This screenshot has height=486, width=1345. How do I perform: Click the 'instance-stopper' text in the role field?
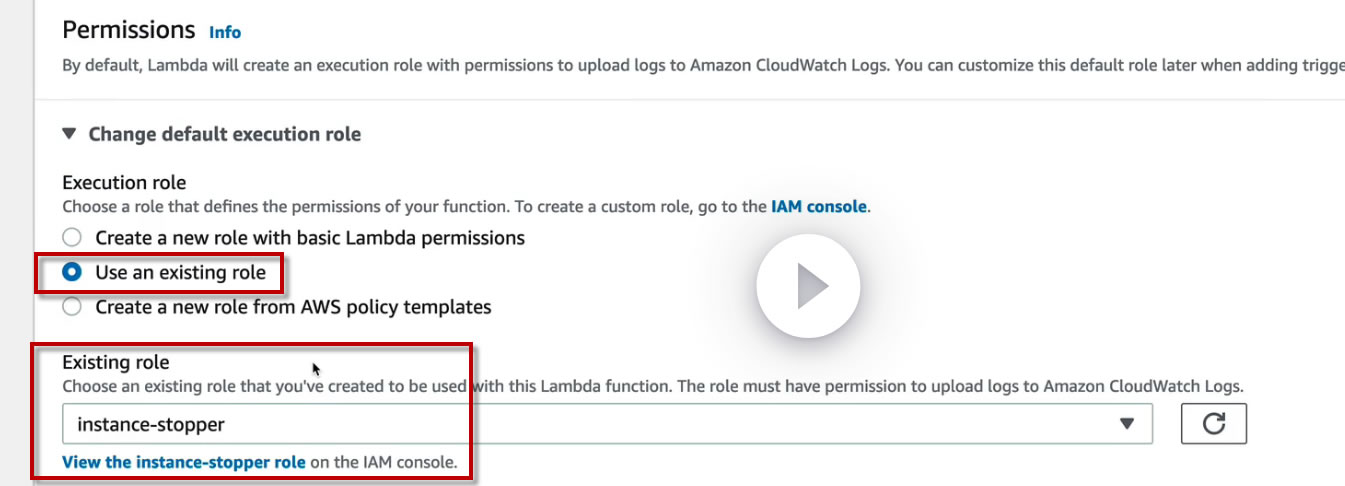151,424
